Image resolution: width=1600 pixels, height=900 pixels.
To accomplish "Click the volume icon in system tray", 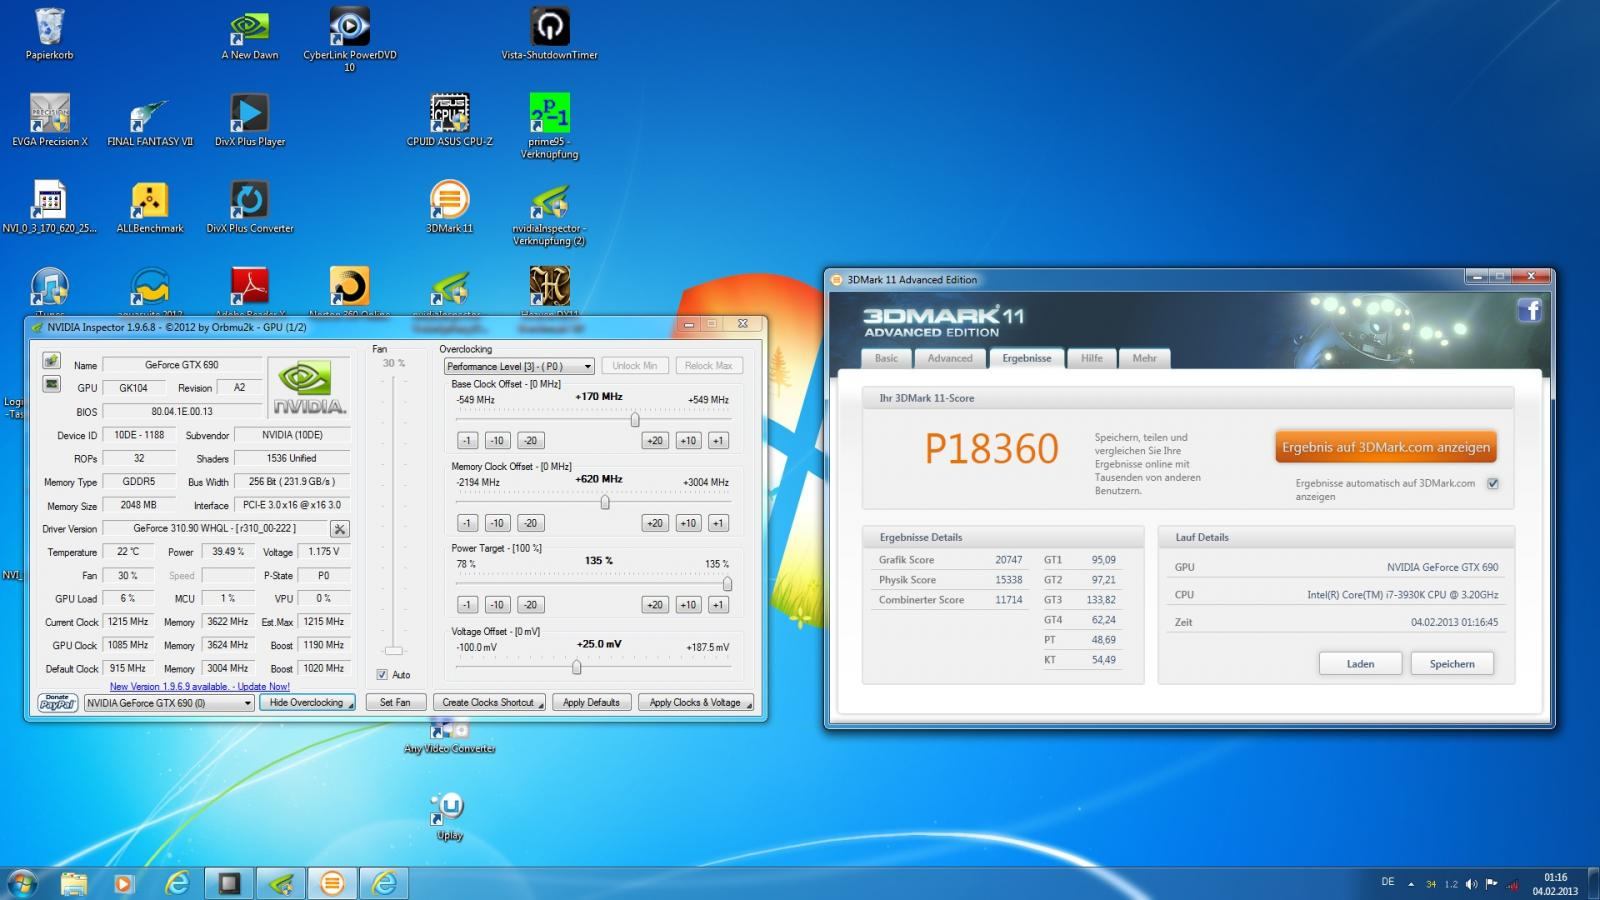I will click(1471, 884).
